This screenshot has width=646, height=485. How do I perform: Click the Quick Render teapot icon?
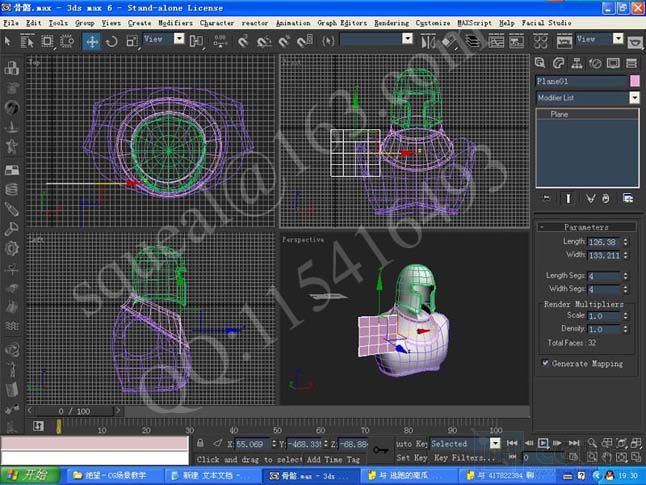pyautogui.click(x=635, y=42)
